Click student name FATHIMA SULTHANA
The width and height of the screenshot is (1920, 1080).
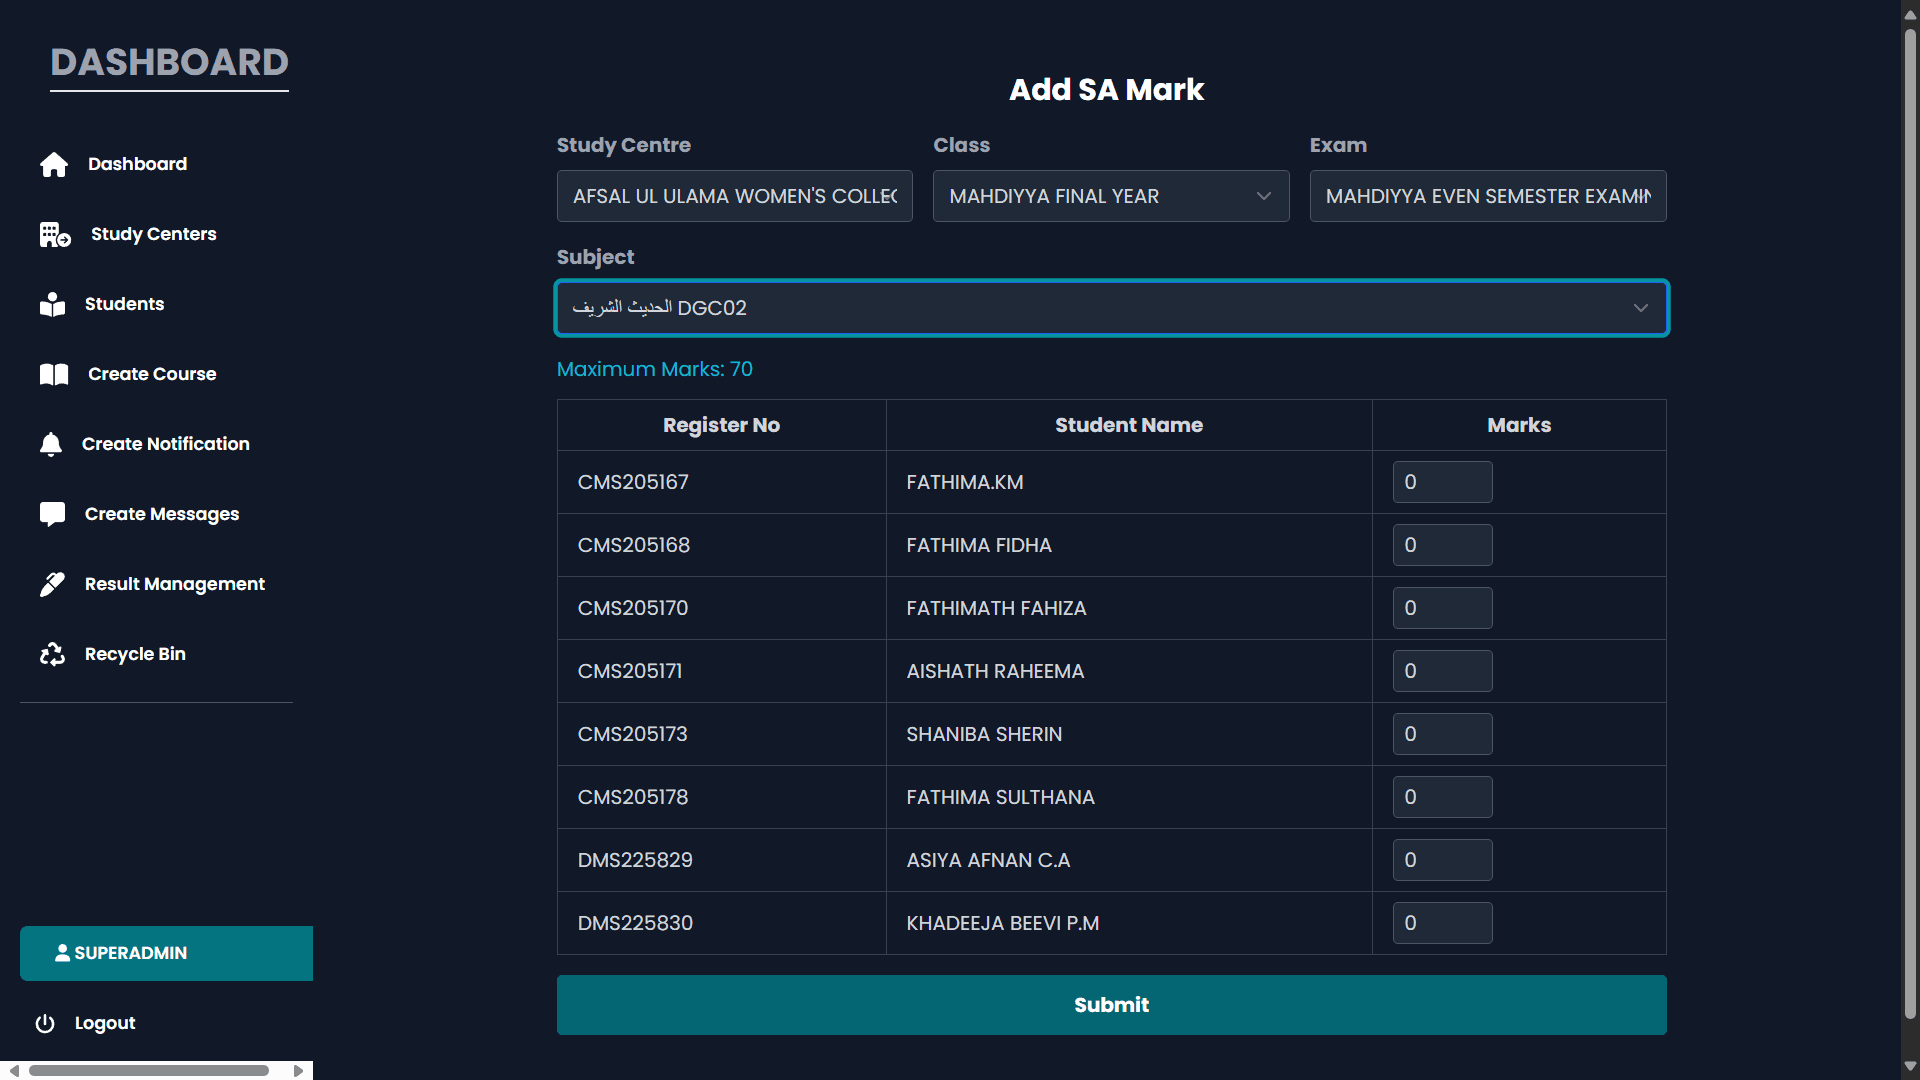pos(1000,797)
